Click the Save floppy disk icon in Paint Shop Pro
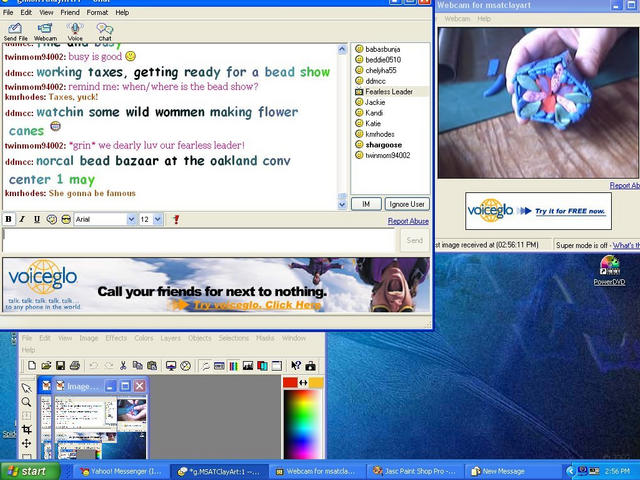Image resolution: width=640 pixels, height=480 pixels. pyautogui.click(x=60, y=366)
